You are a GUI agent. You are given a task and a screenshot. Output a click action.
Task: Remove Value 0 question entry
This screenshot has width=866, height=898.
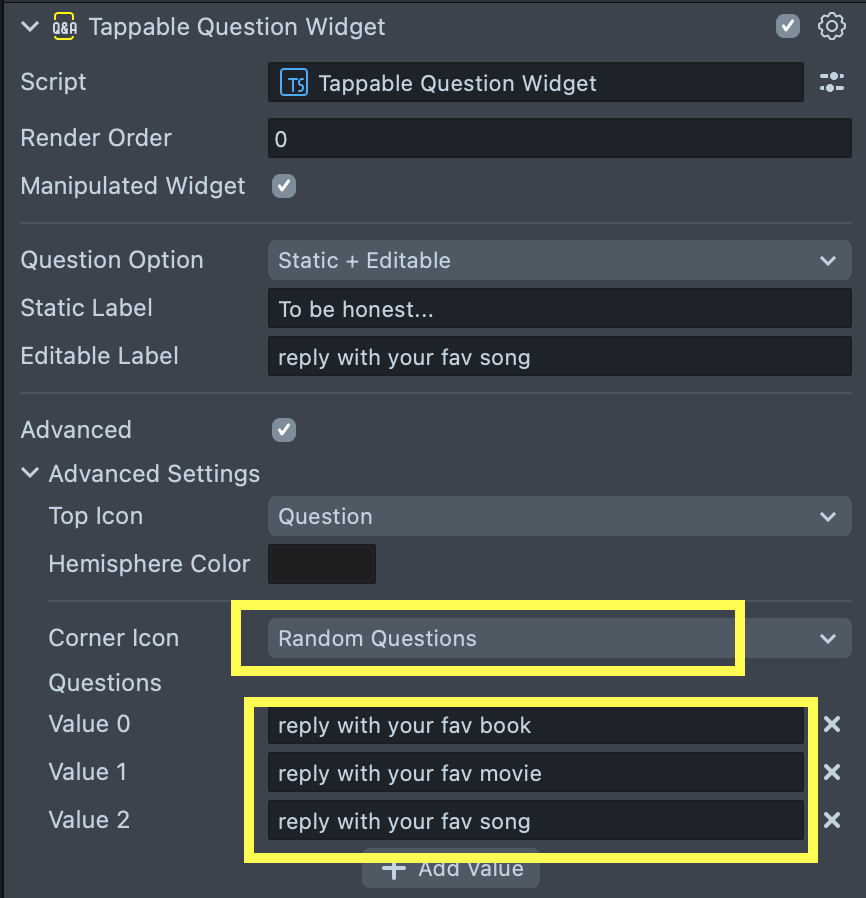click(832, 724)
